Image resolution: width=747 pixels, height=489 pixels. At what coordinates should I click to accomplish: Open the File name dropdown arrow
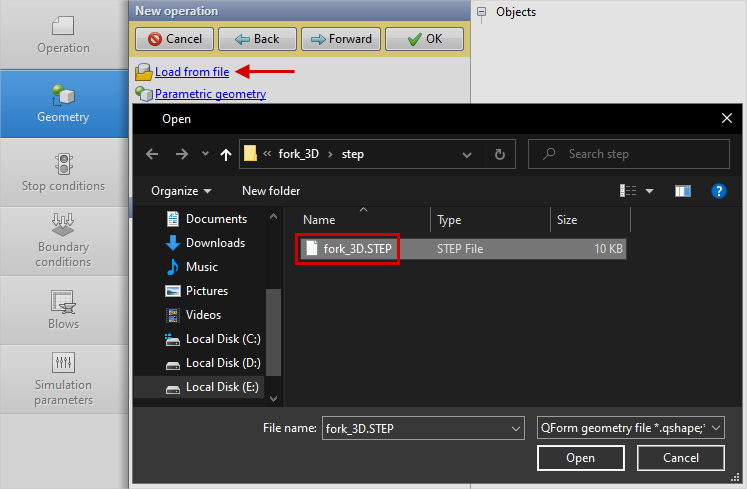515,428
